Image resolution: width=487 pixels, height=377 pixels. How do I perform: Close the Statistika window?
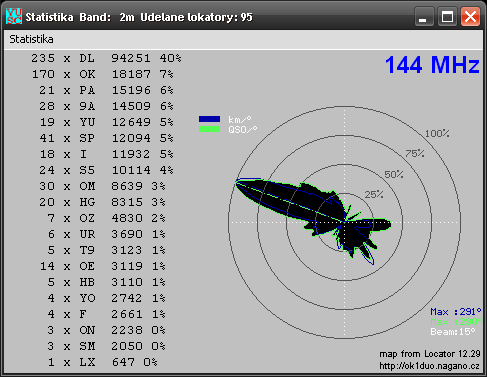point(470,17)
